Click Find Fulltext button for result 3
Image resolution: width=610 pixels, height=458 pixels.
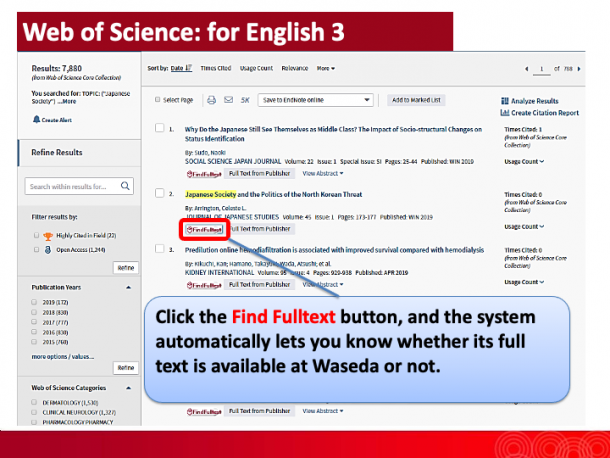coord(204,285)
